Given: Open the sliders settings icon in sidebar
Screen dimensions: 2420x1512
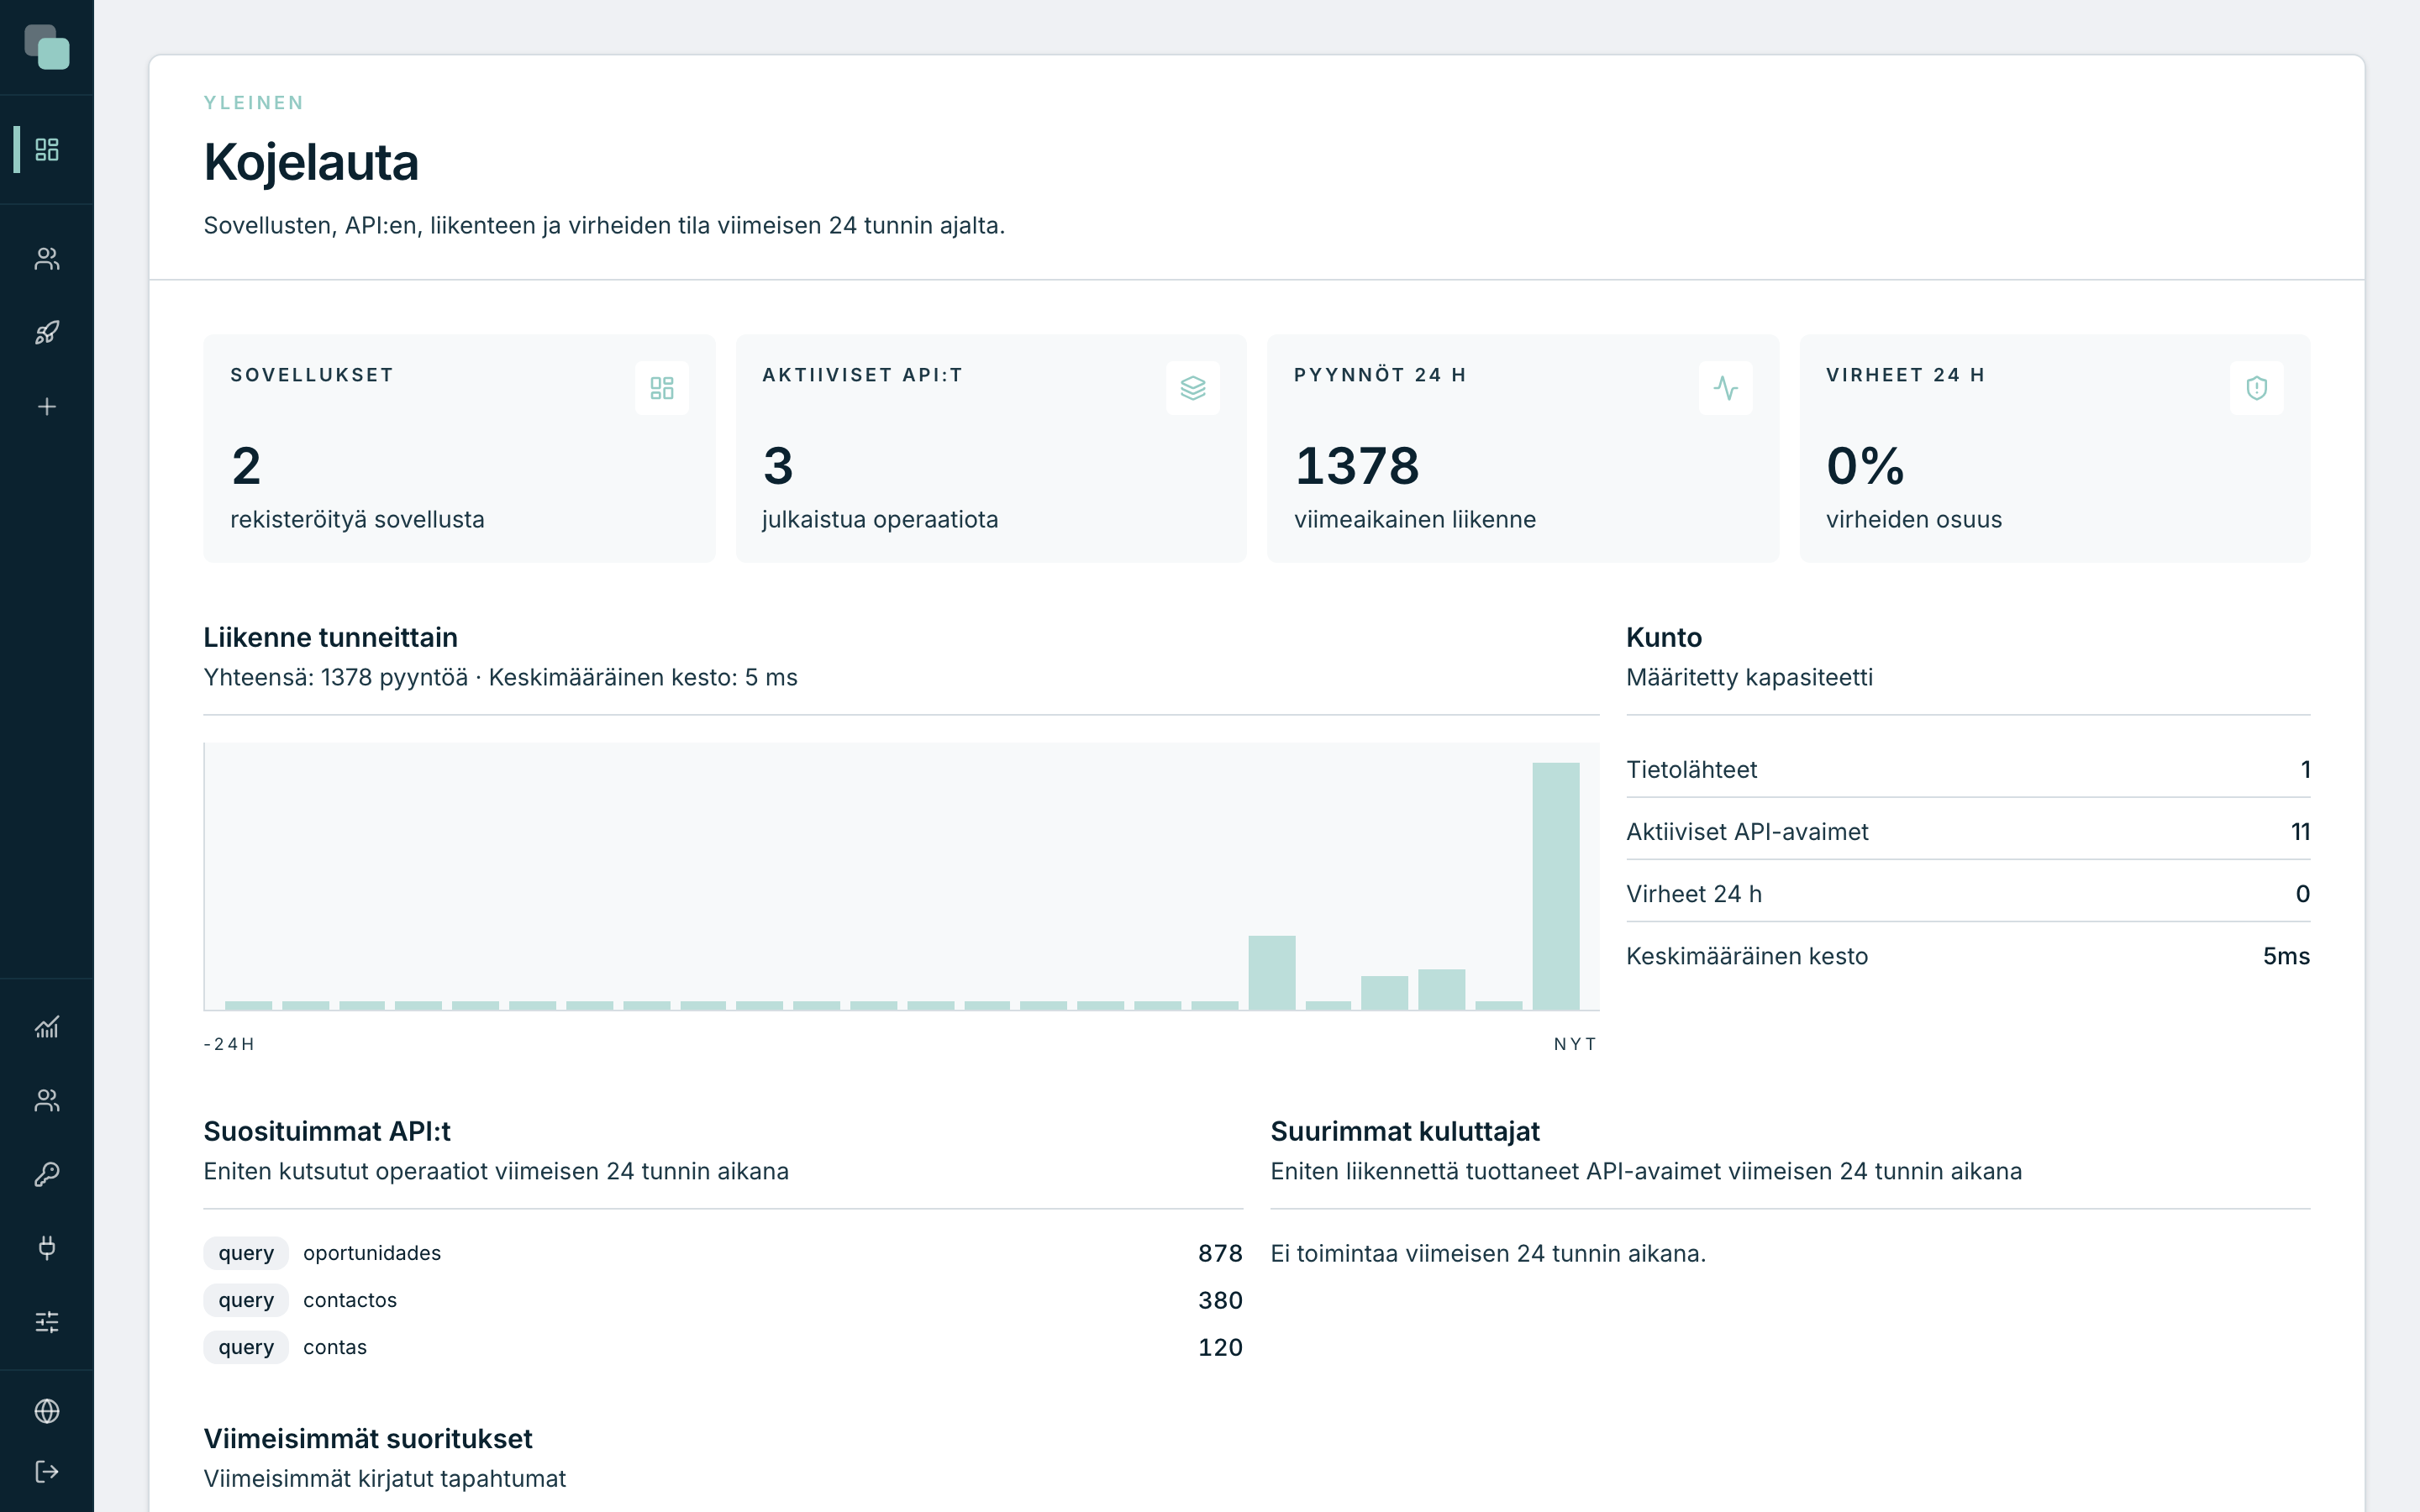Looking at the screenshot, I should pos(47,1322).
